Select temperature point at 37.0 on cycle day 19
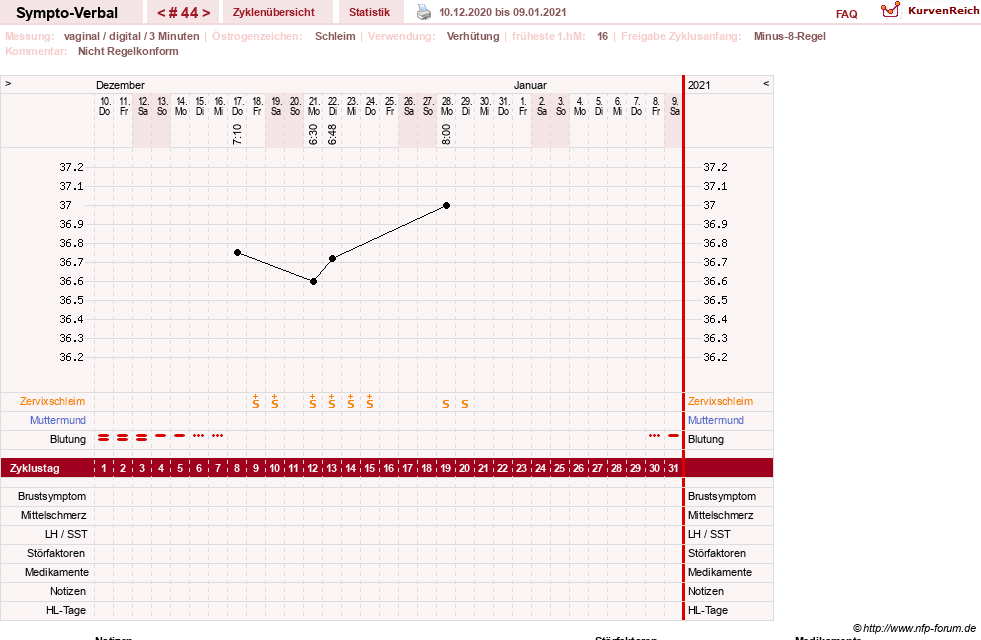 pos(446,205)
